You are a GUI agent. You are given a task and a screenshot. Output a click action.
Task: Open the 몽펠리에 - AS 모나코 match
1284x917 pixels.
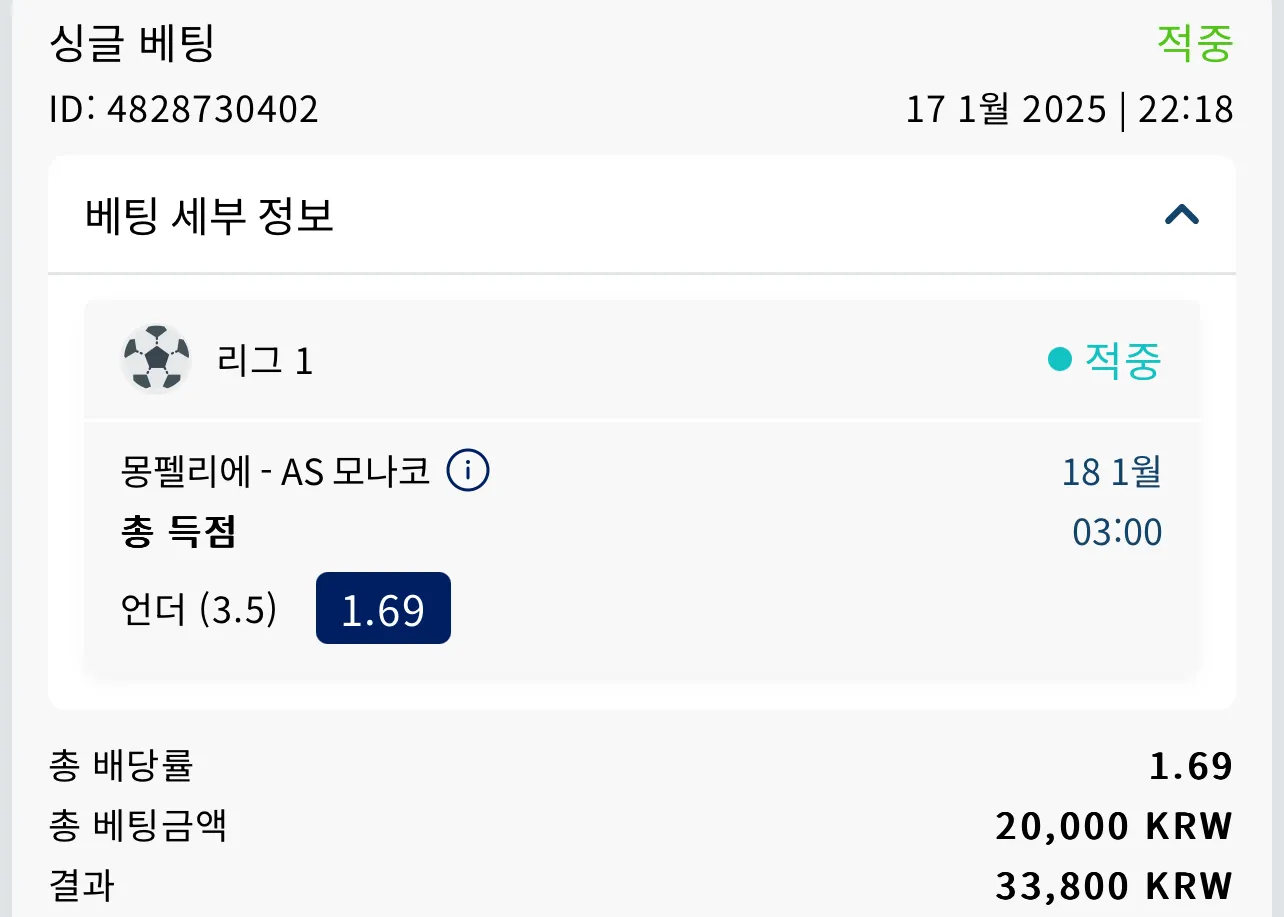pos(275,470)
